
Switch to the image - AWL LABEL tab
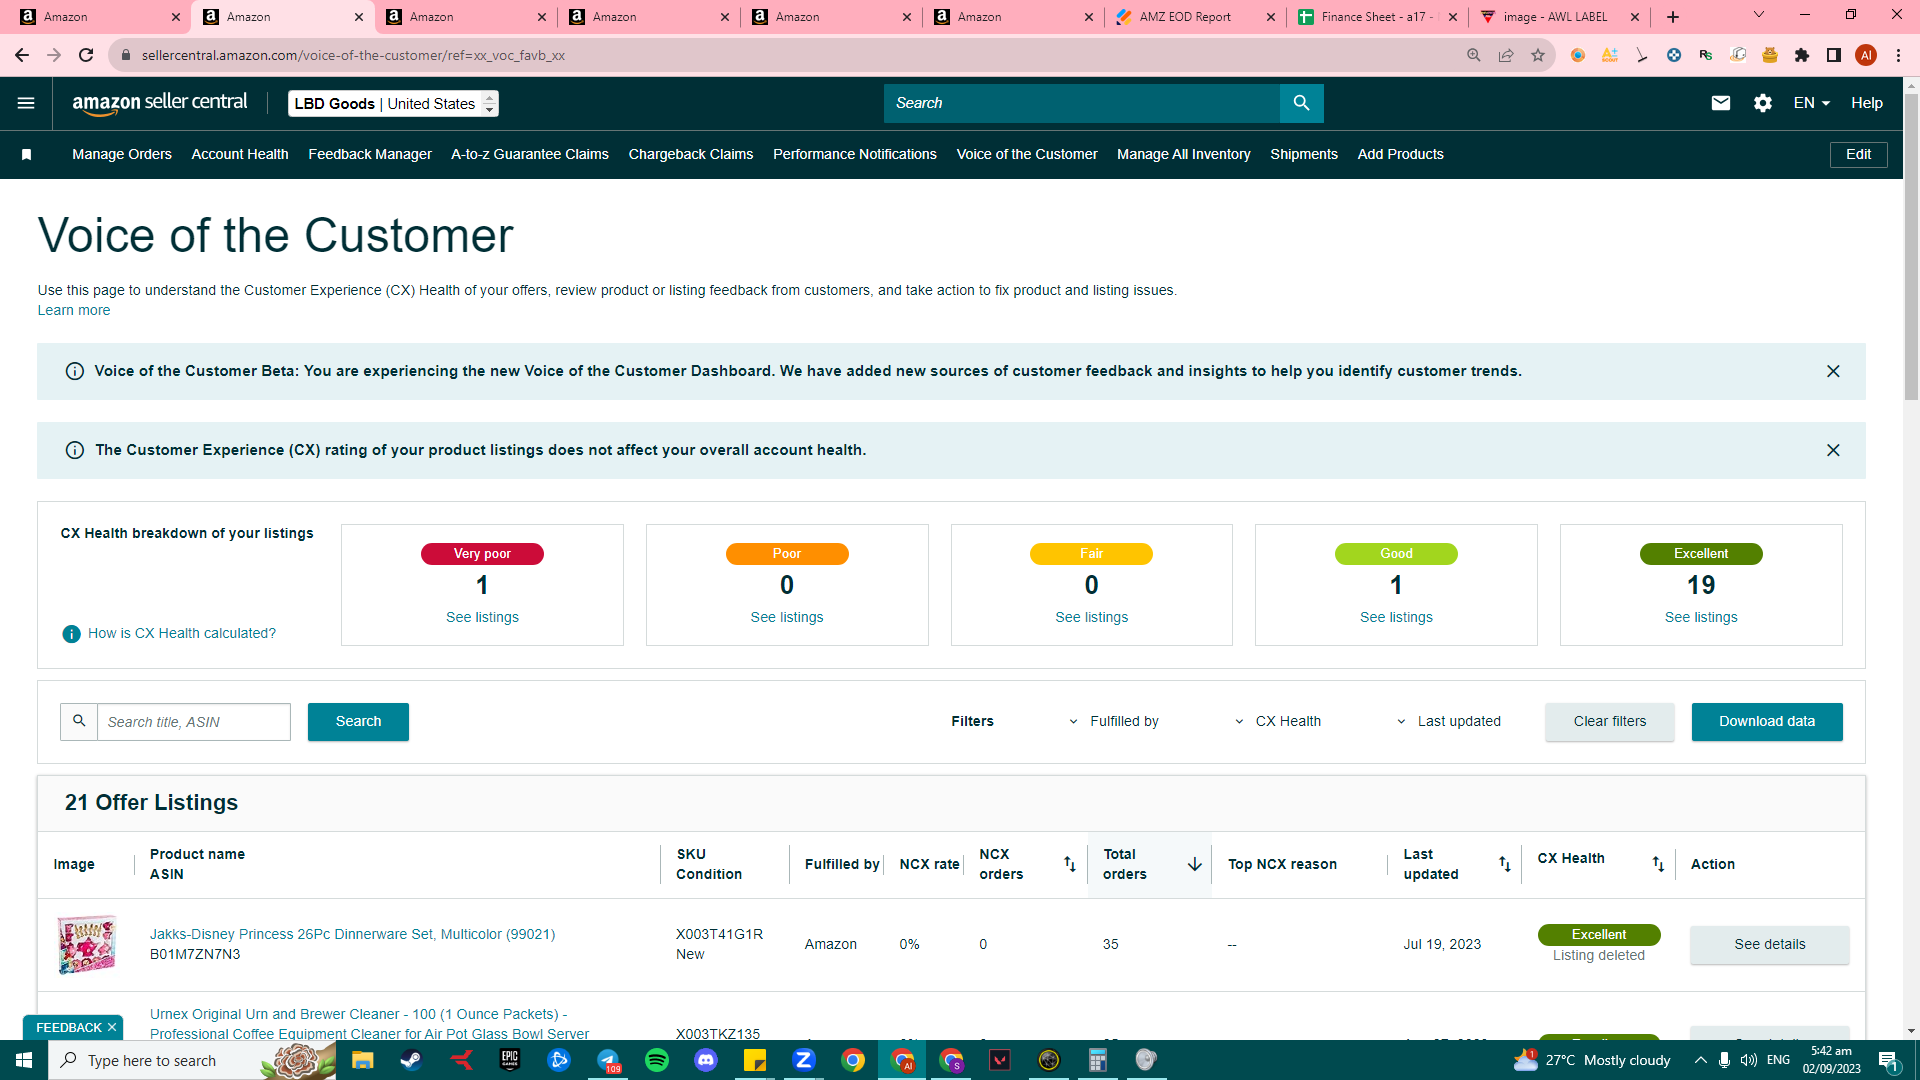pyautogui.click(x=1560, y=17)
